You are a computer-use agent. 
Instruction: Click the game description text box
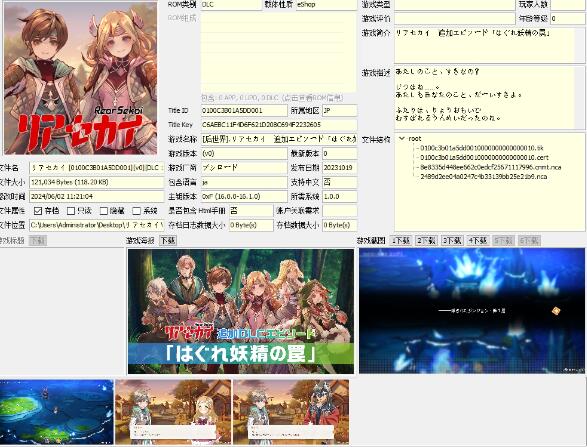[x=489, y=98]
